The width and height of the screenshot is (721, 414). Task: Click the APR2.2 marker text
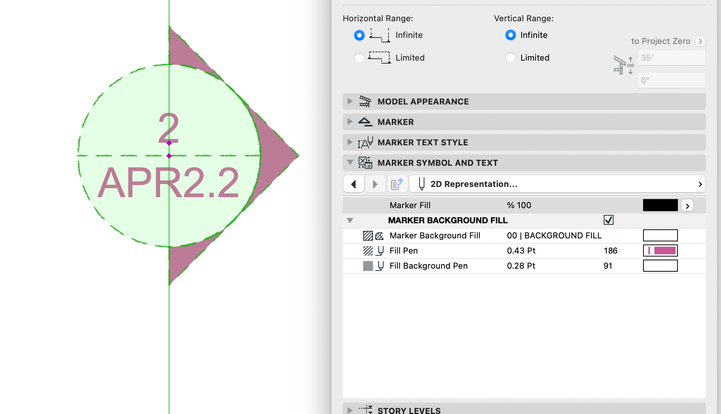[x=168, y=183]
